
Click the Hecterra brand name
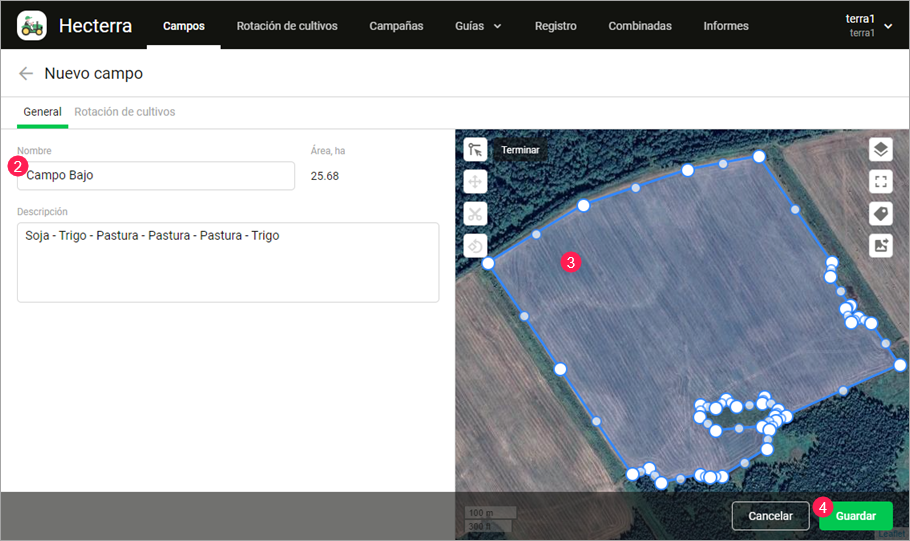pyautogui.click(x=95, y=26)
